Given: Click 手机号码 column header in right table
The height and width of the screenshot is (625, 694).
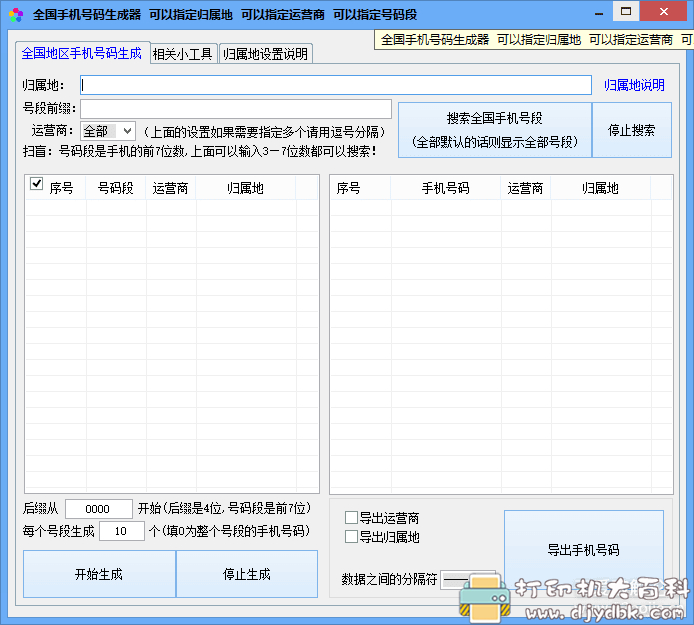Looking at the screenshot, I should click(x=445, y=188).
